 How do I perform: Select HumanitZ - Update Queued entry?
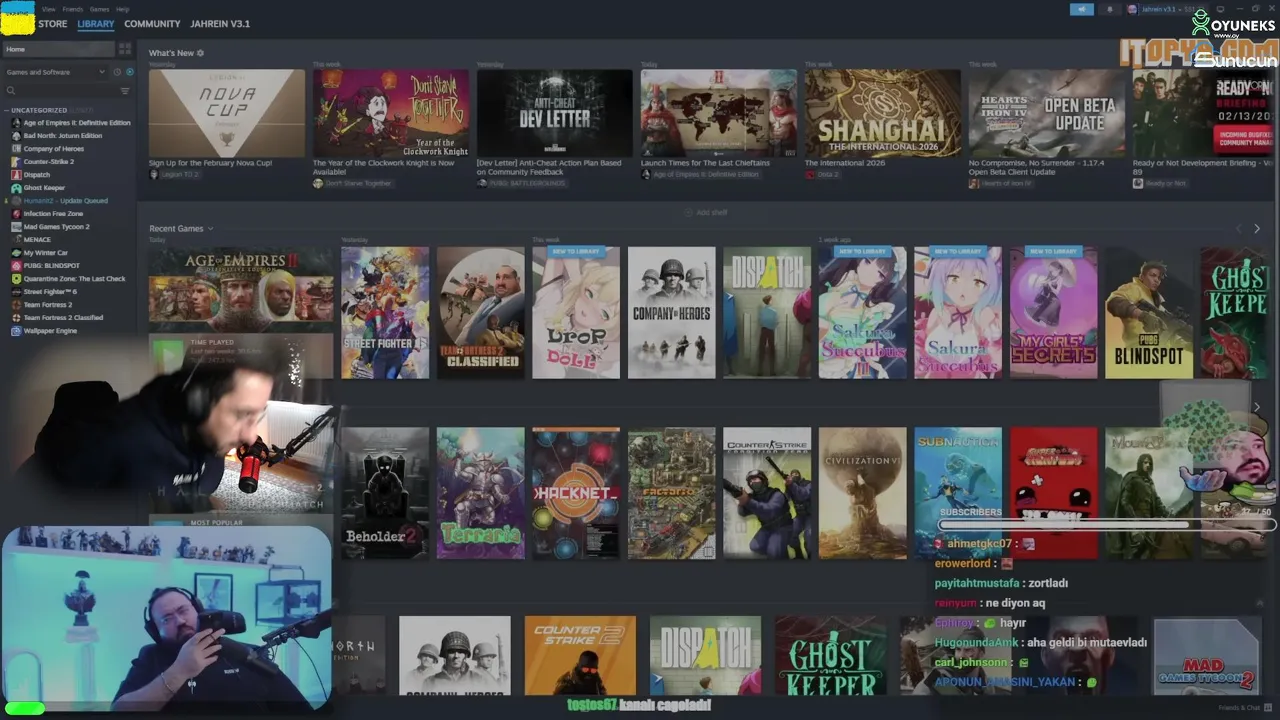[x=66, y=201]
